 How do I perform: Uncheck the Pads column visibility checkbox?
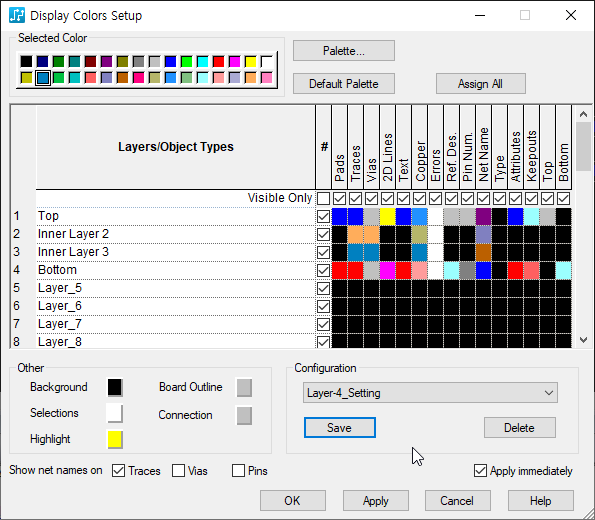339,198
